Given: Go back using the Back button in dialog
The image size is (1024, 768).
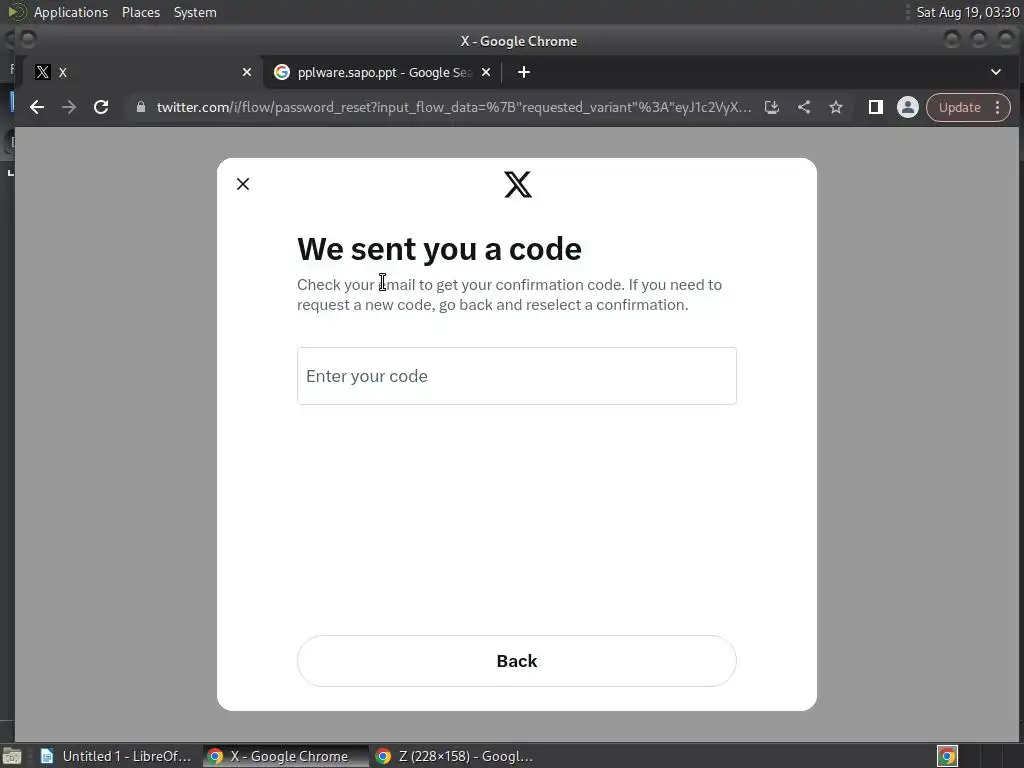Looking at the screenshot, I should click(517, 661).
